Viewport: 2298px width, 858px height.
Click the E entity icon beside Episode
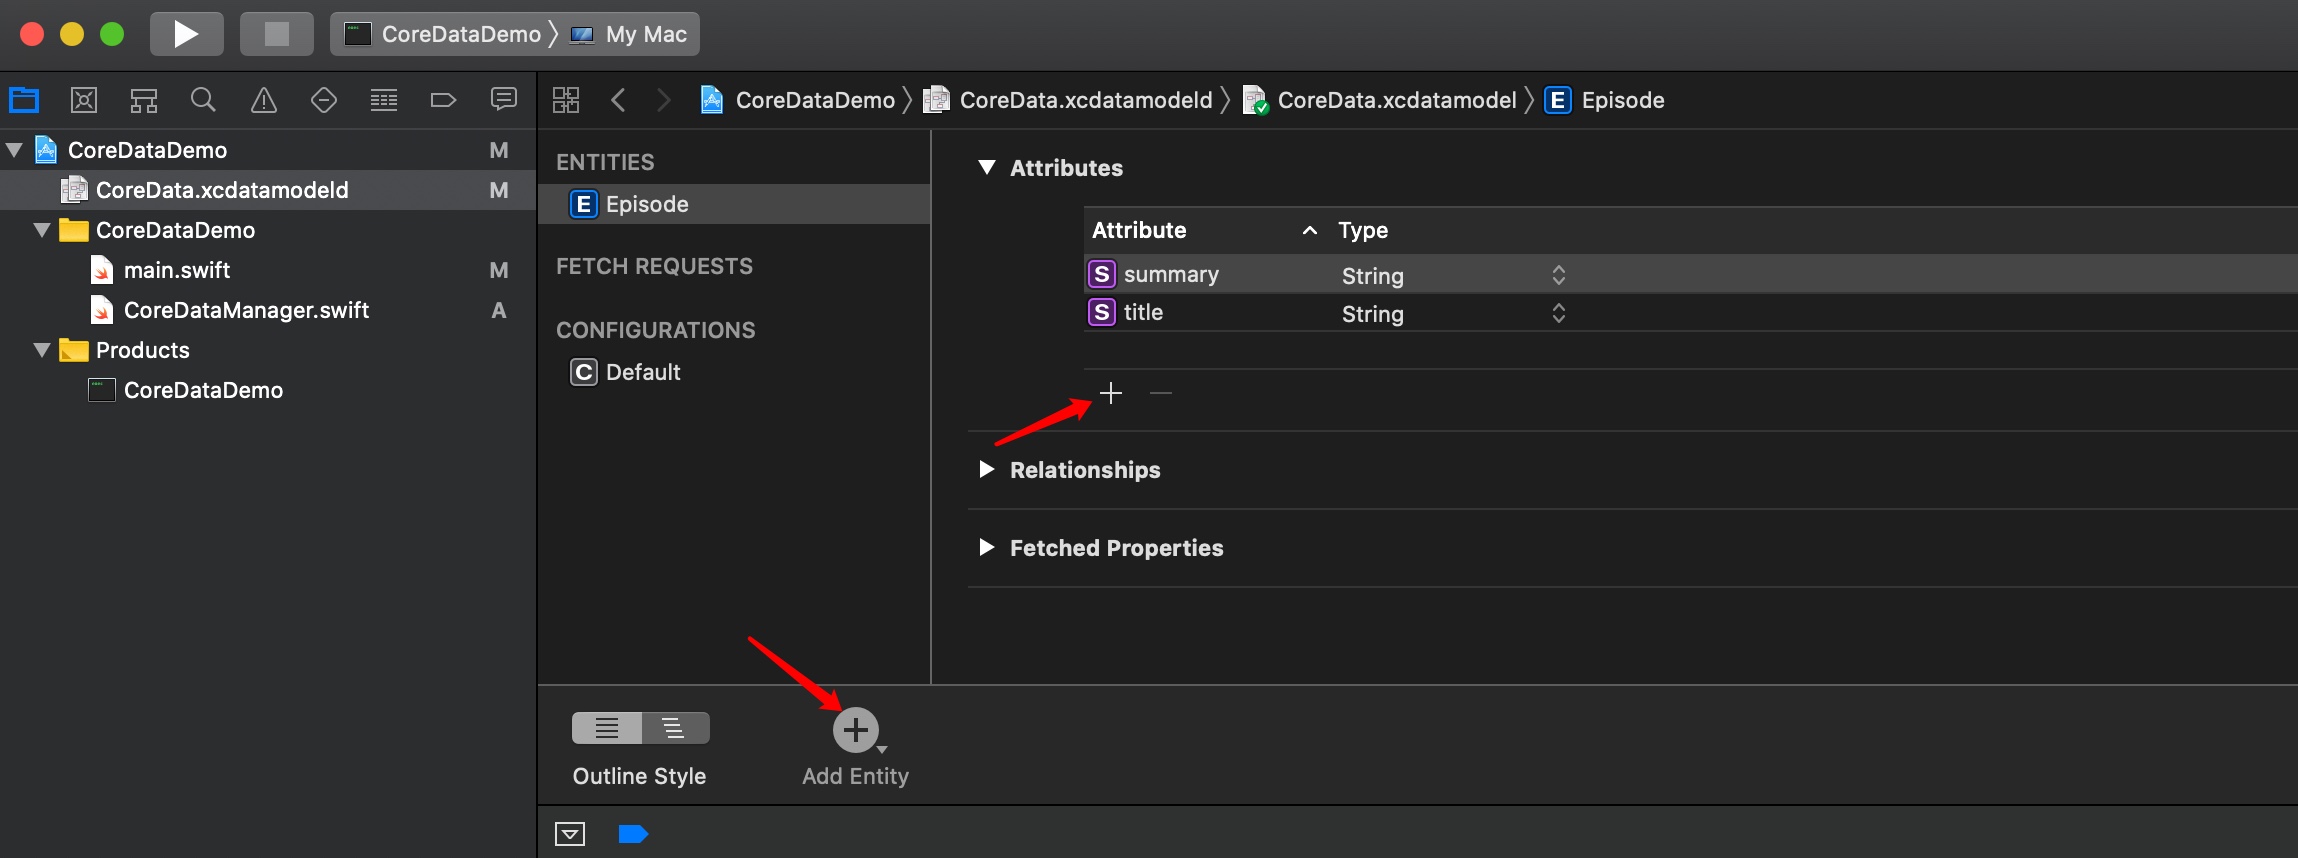[584, 204]
